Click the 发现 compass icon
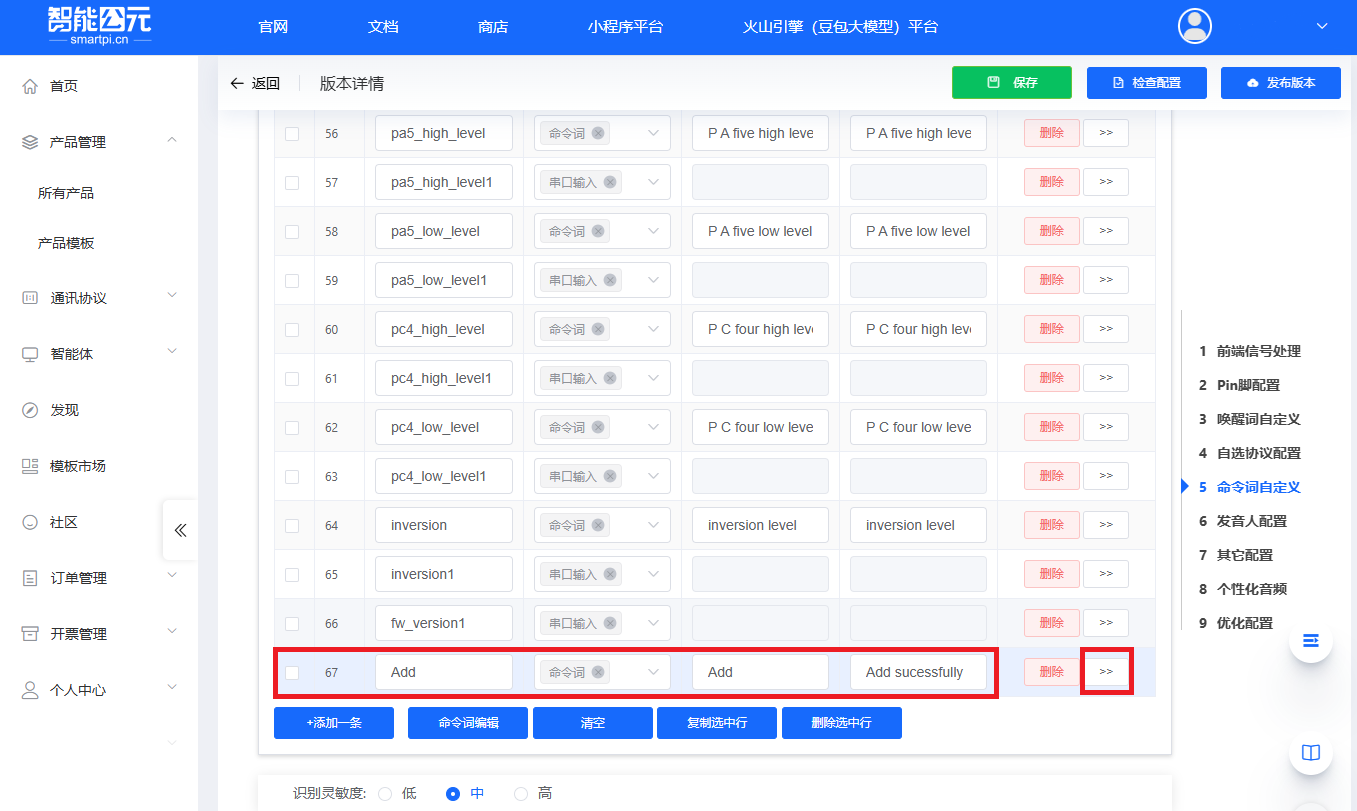Image resolution: width=1357 pixels, height=811 pixels. click(30, 410)
